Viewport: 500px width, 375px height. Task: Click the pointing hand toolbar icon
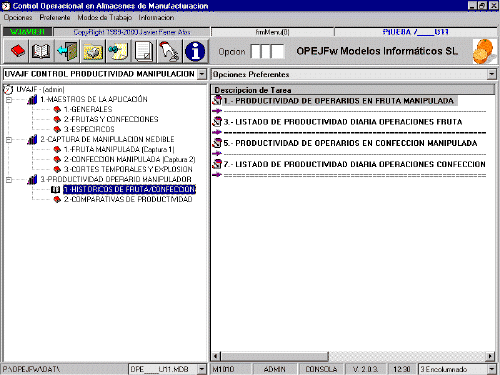[170, 51]
